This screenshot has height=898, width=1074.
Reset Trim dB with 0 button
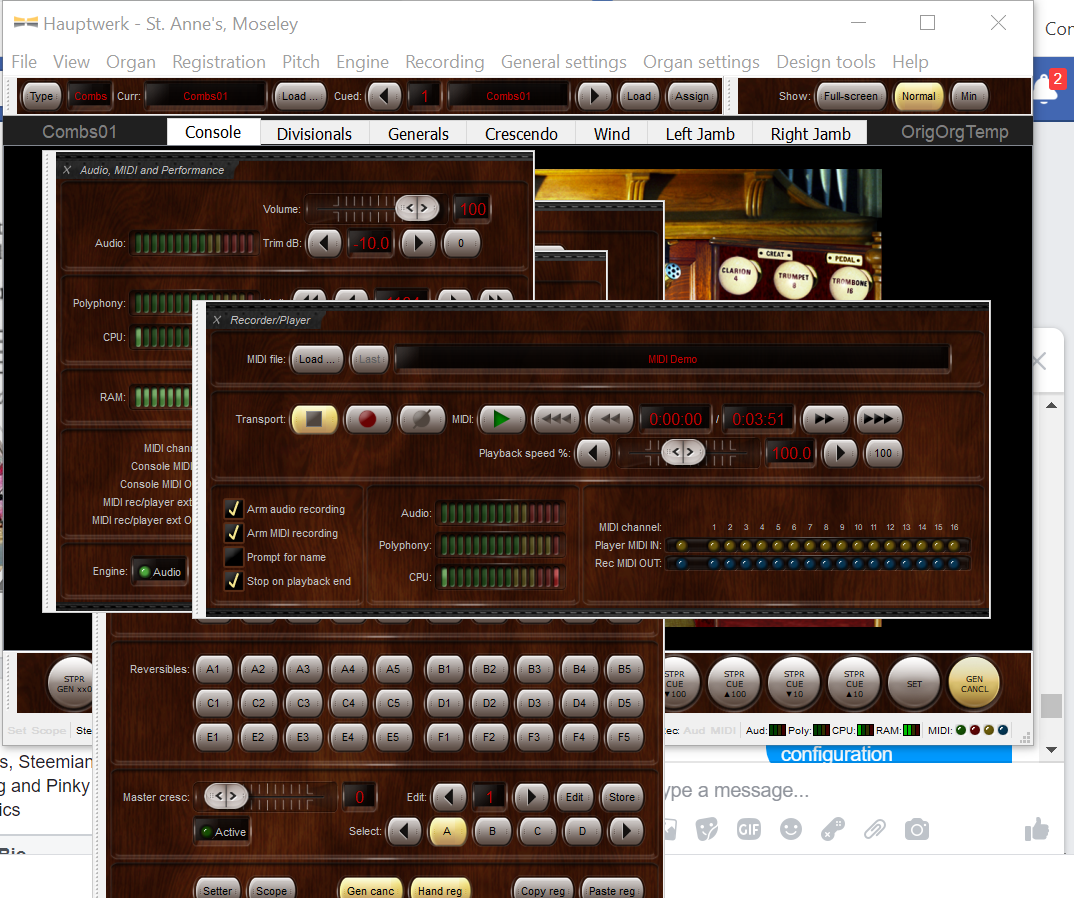coord(461,242)
